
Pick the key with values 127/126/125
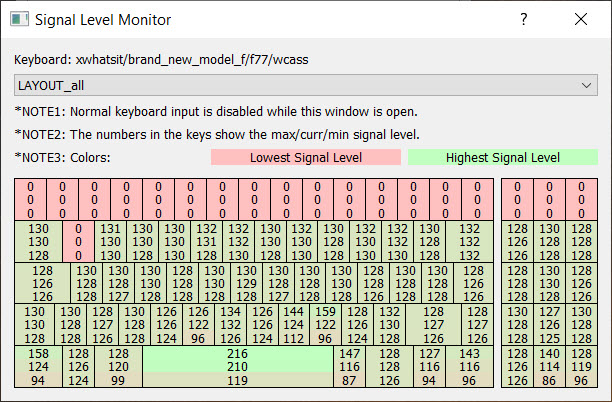point(550,325)
